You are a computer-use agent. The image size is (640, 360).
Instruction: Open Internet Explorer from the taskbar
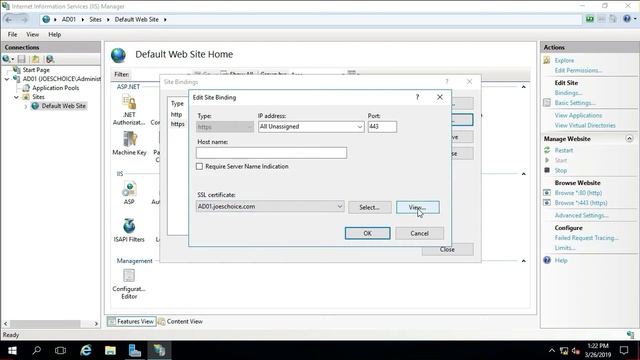(x=86, y=351)
